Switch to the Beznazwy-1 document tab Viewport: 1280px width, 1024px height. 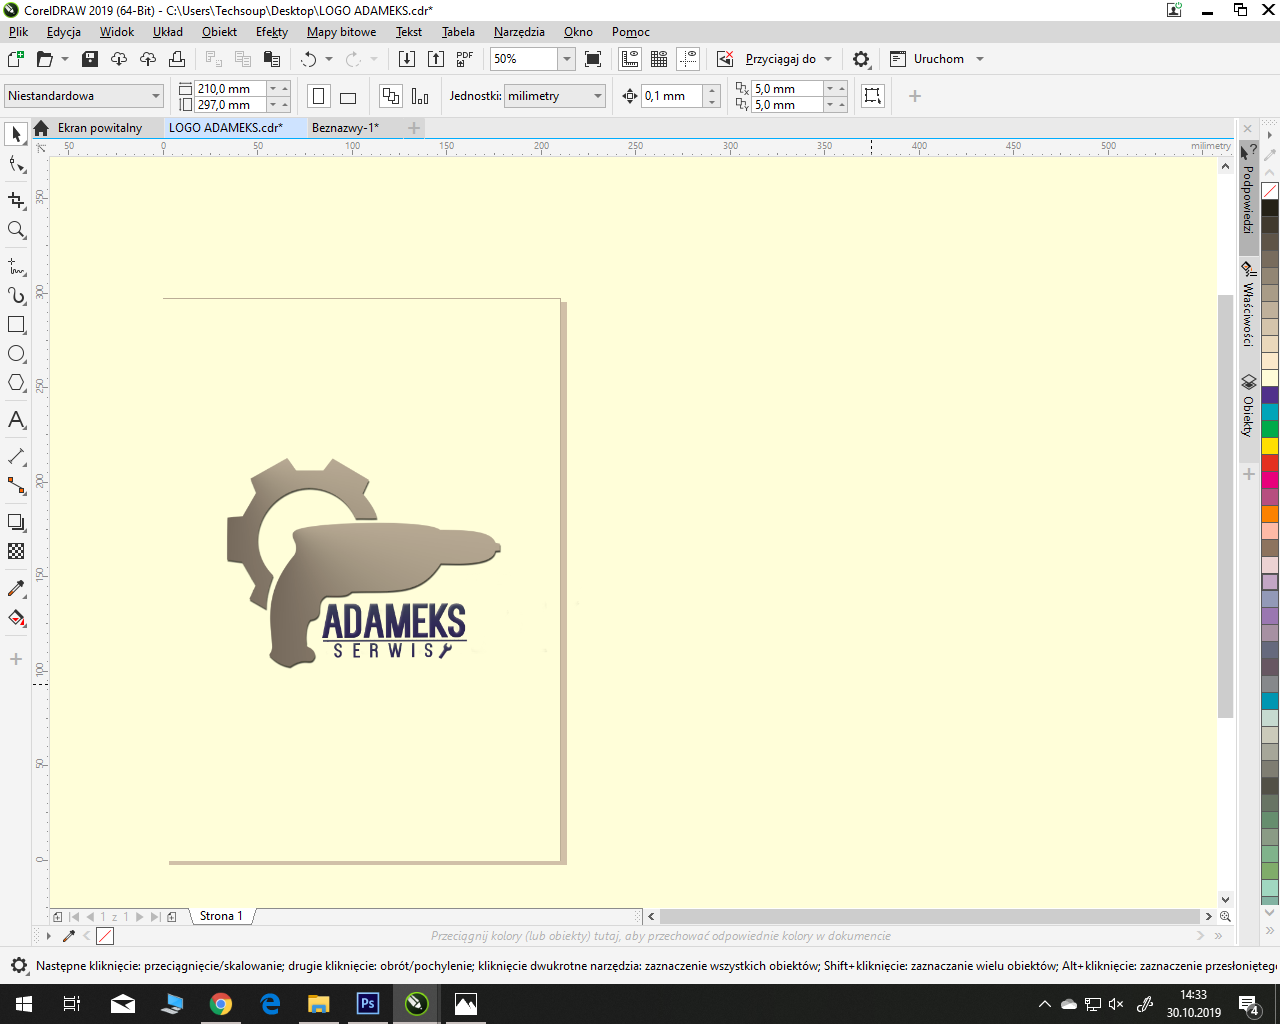click(345, 128)
